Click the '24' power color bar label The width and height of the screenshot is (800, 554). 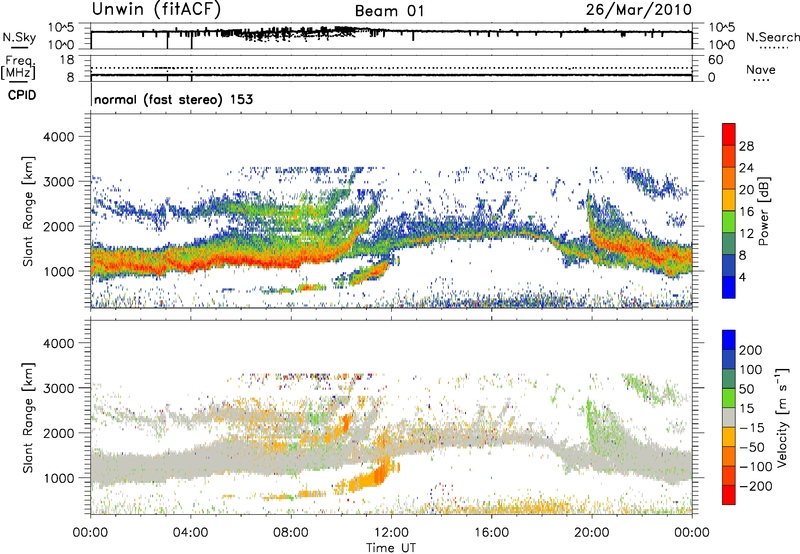pyautogui.click(x=746, y=168)
